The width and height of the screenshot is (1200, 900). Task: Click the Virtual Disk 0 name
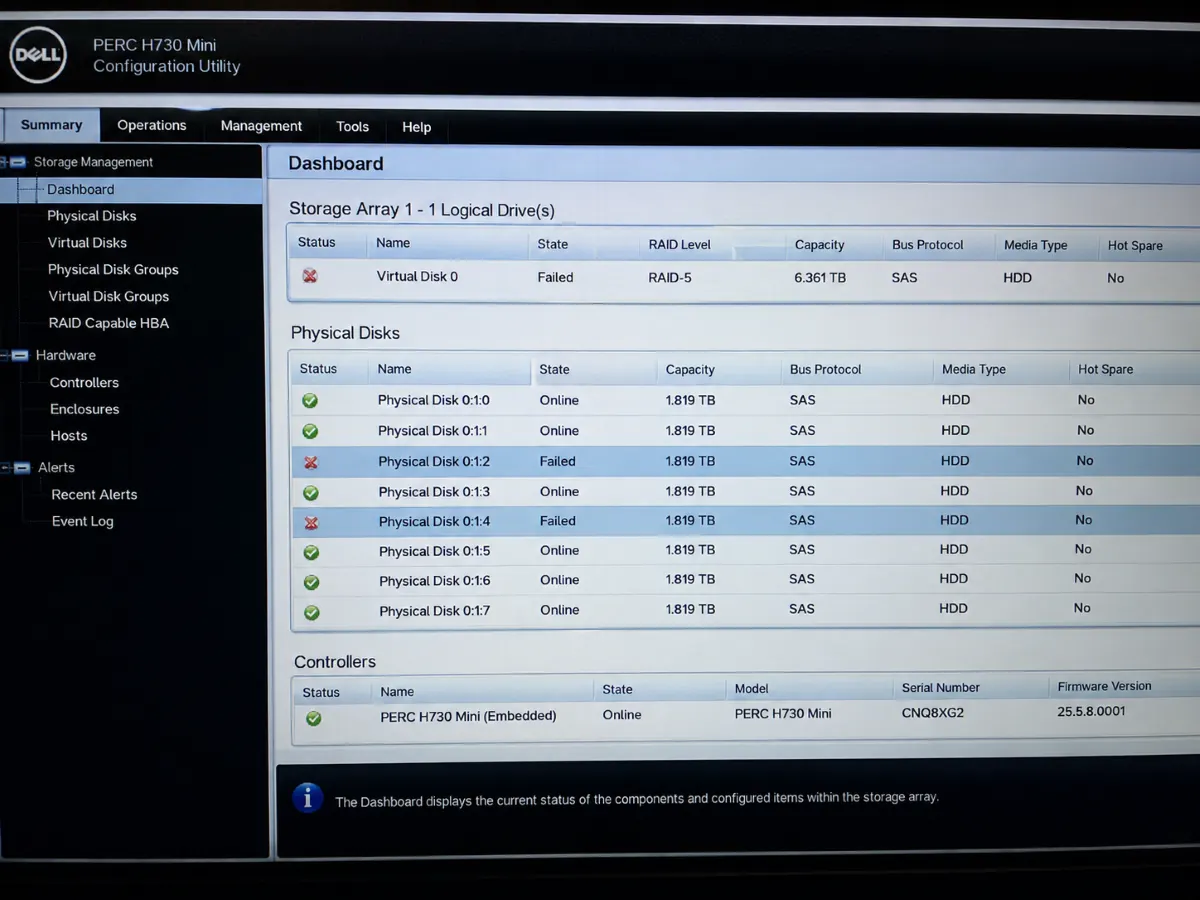tap(417, 276)
